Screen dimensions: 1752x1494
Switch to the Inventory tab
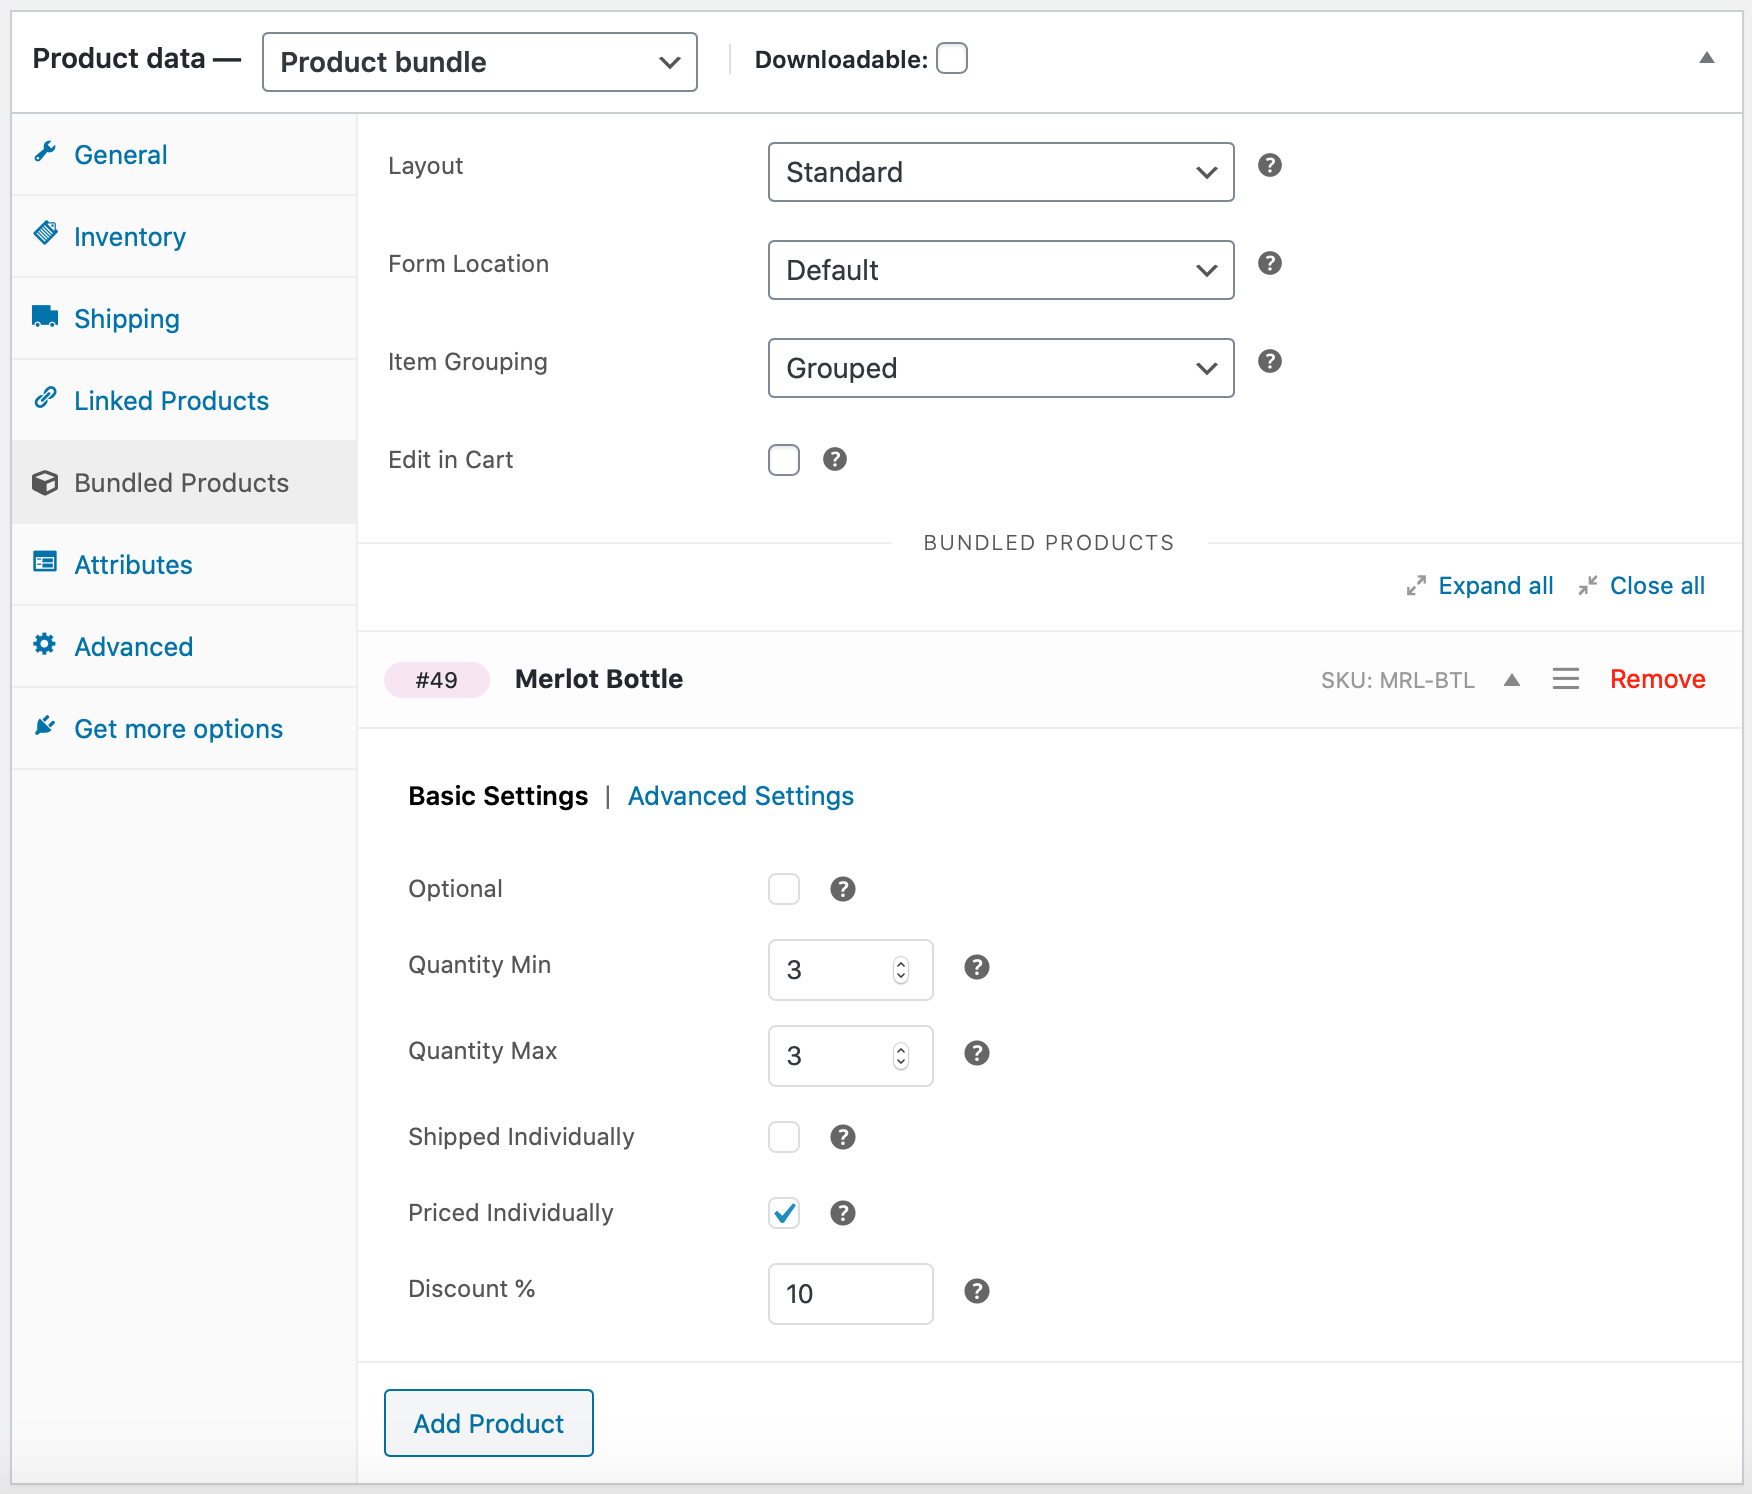coord(129,237)
